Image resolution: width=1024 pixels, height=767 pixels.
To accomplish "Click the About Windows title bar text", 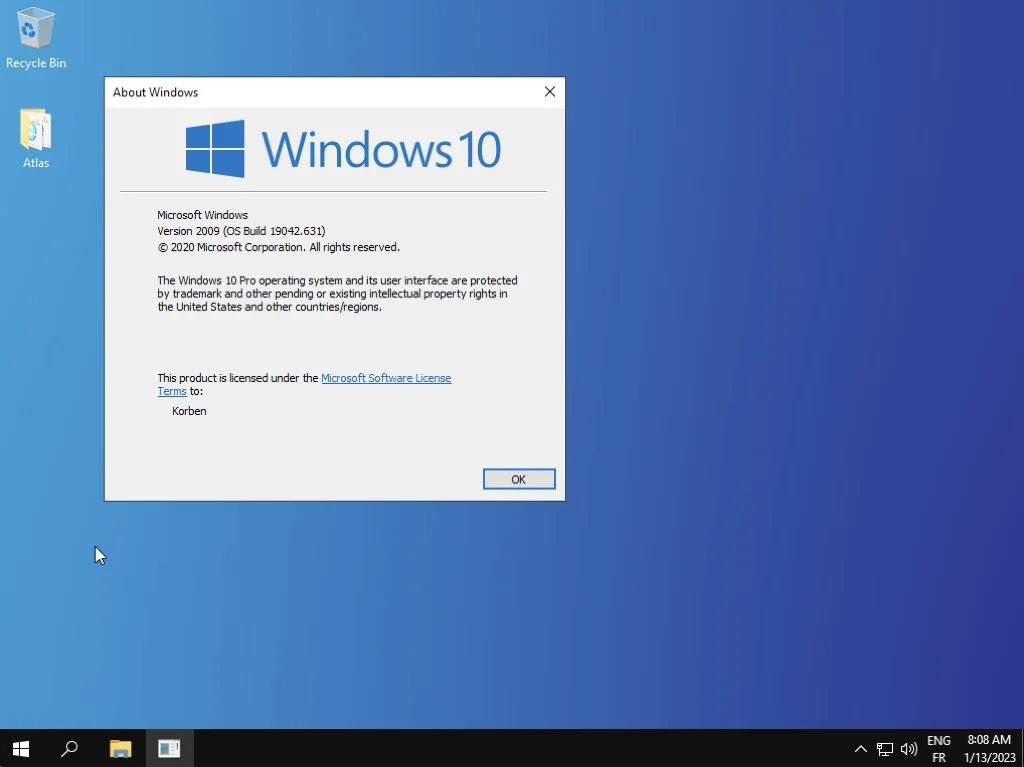I will pyautogui.click(x=155, y=92).
